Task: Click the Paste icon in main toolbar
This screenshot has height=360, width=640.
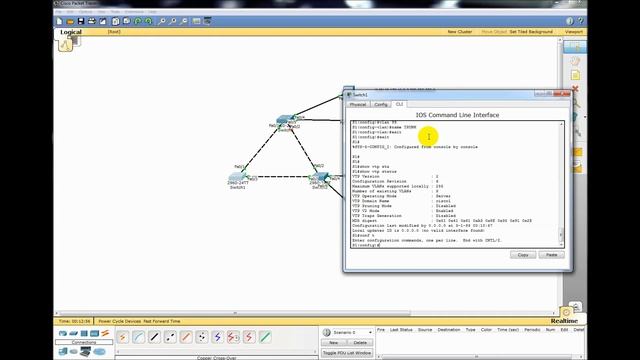Action: click(127, 21)
